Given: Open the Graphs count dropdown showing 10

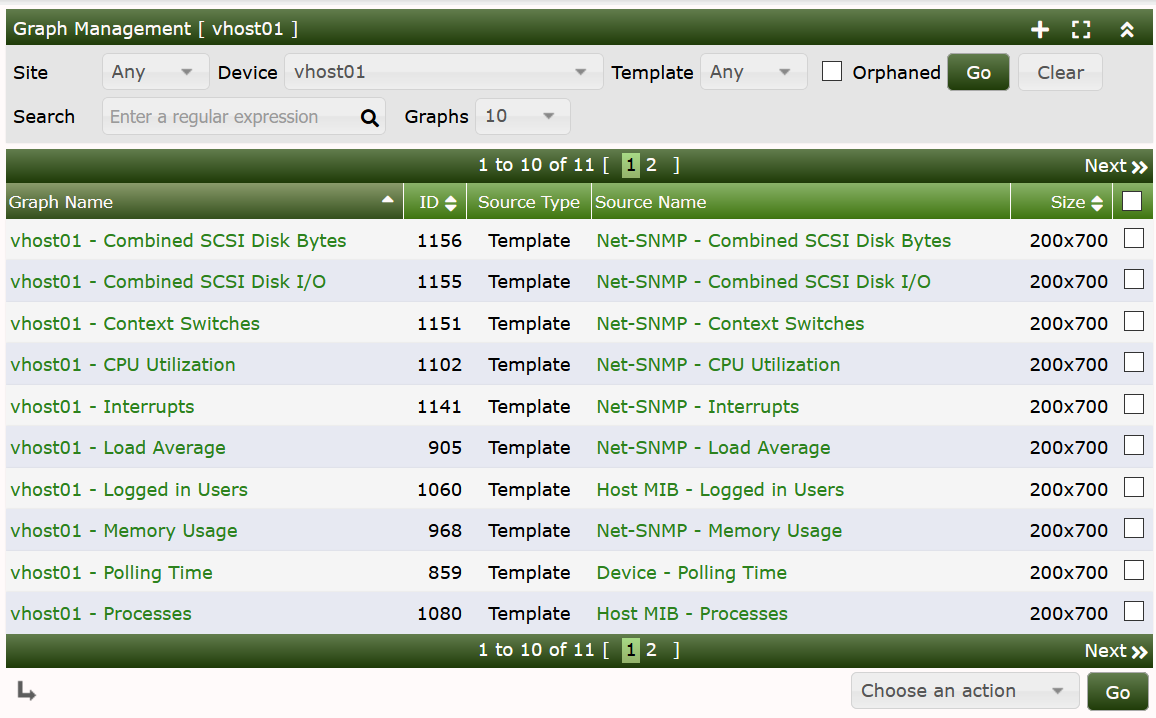Looking at the screenshot, I should click(522, 116).
